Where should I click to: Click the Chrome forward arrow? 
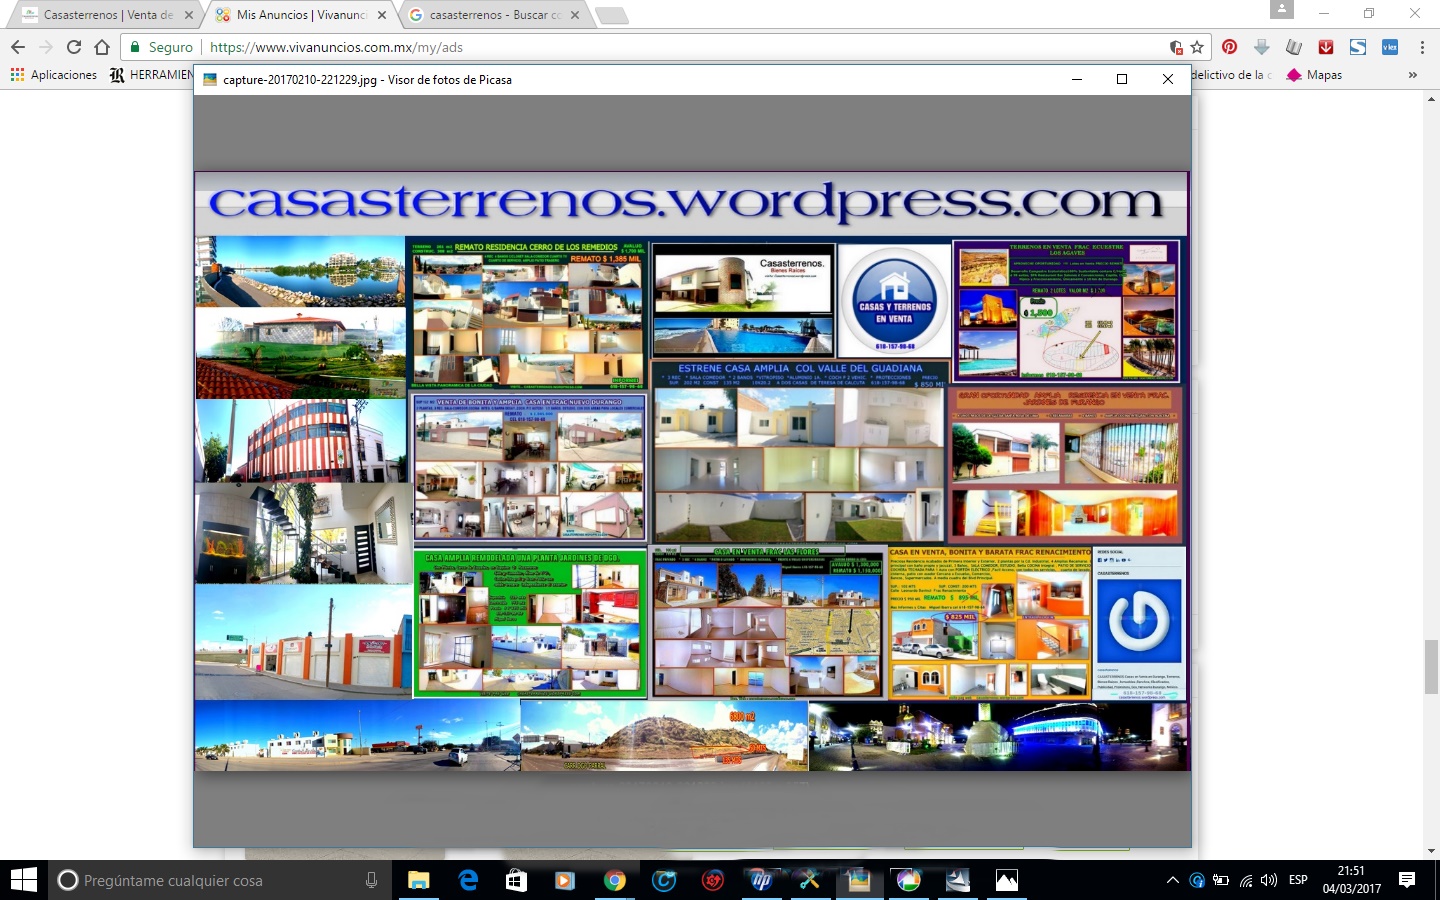click(x=46, y=47)
